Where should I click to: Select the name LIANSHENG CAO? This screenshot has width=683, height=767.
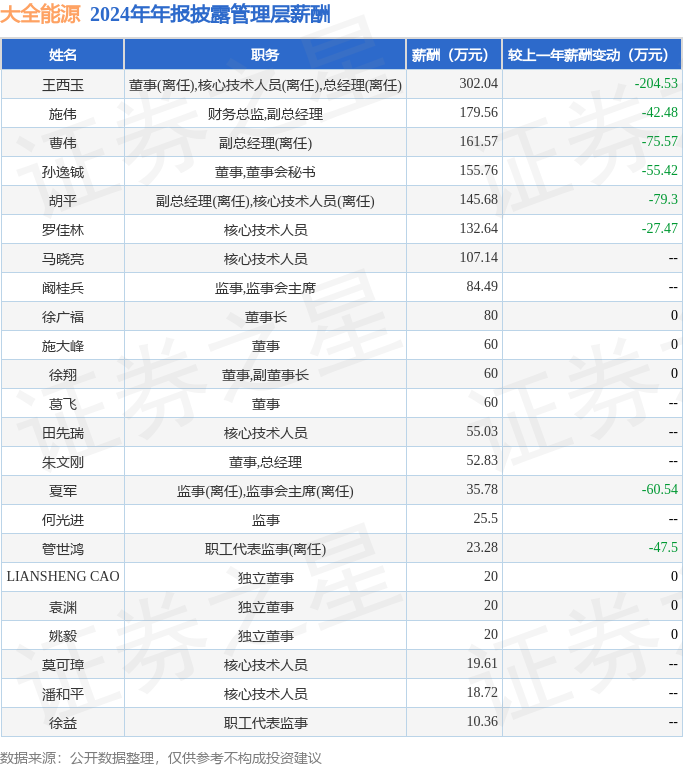pos(63,576)
